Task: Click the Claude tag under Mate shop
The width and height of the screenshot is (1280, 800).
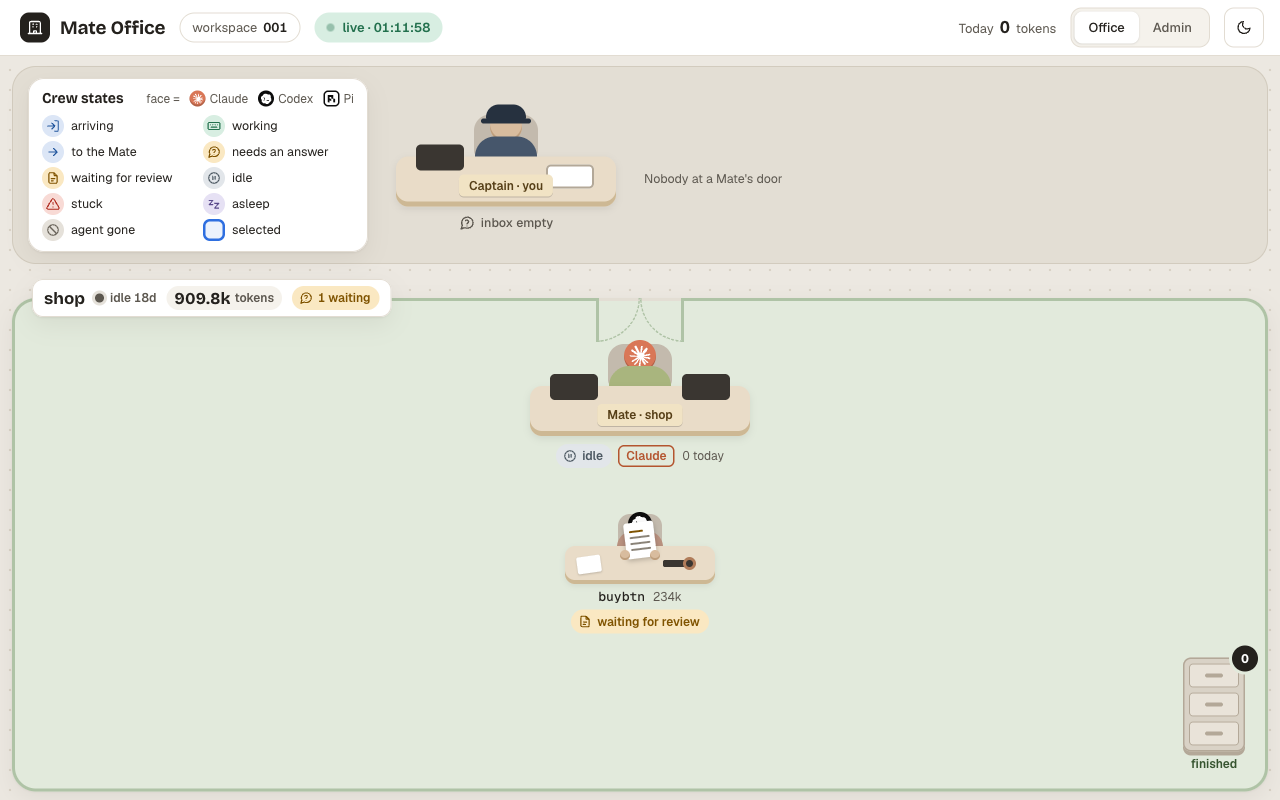Action: (646, 456)
